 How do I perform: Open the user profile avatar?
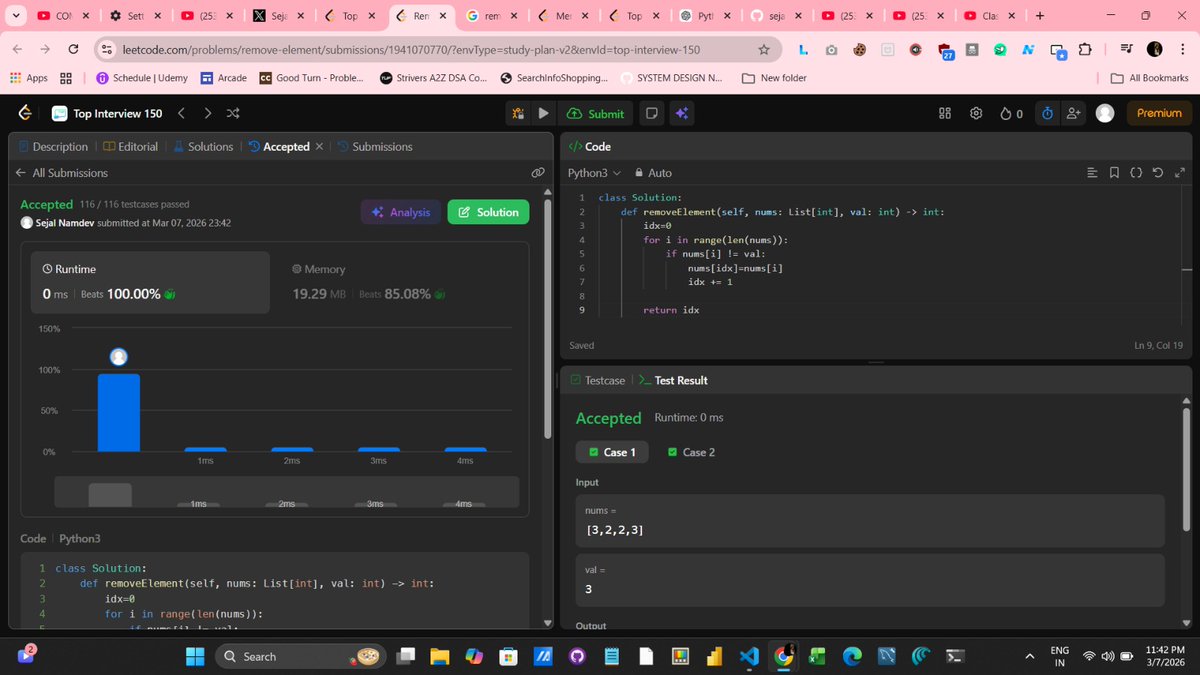pos(1105,113)
